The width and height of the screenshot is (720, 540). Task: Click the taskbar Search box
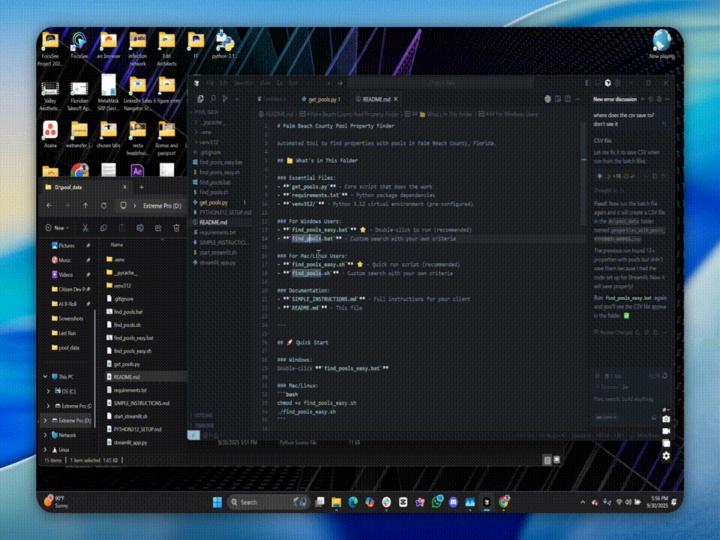[268, 502]
